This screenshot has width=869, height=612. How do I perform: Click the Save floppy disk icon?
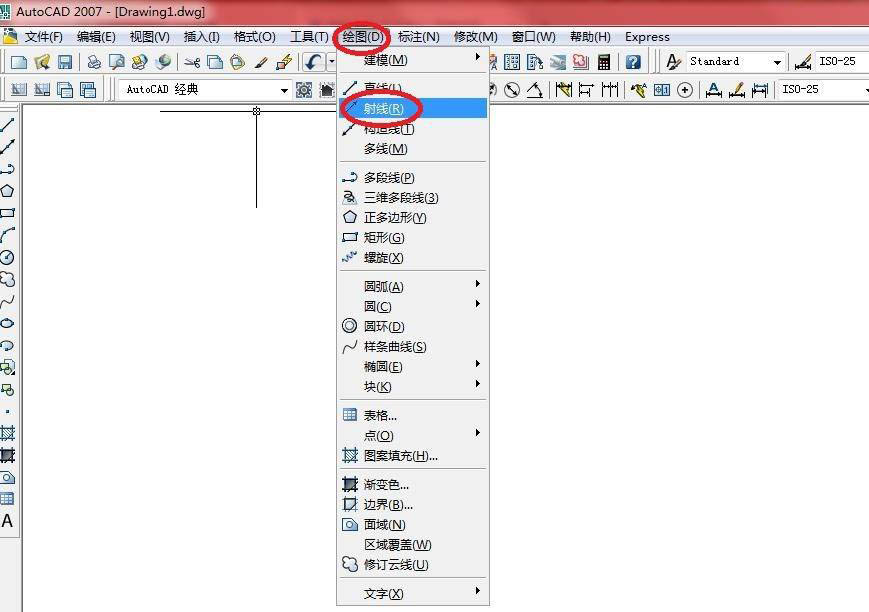(x=65, y=62)
